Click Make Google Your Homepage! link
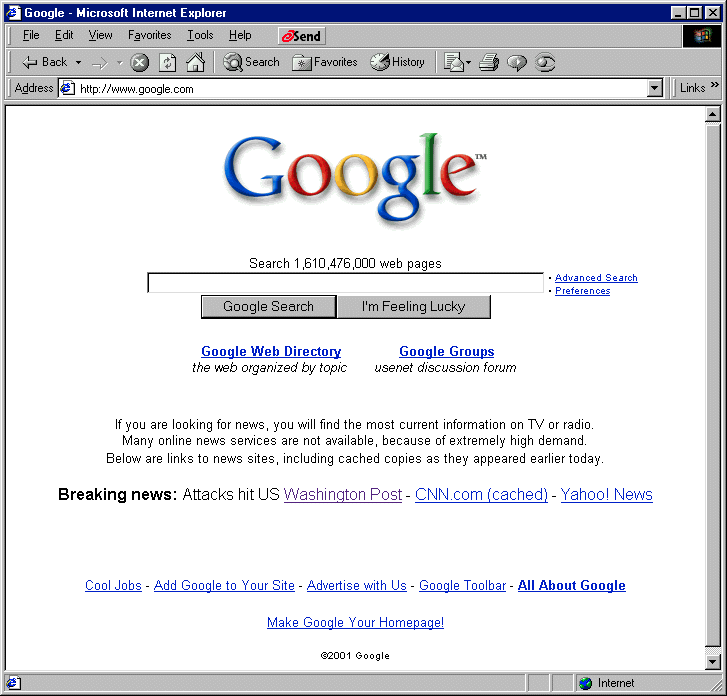Viewport: 727px width, 696px height. tap(355, 623)
